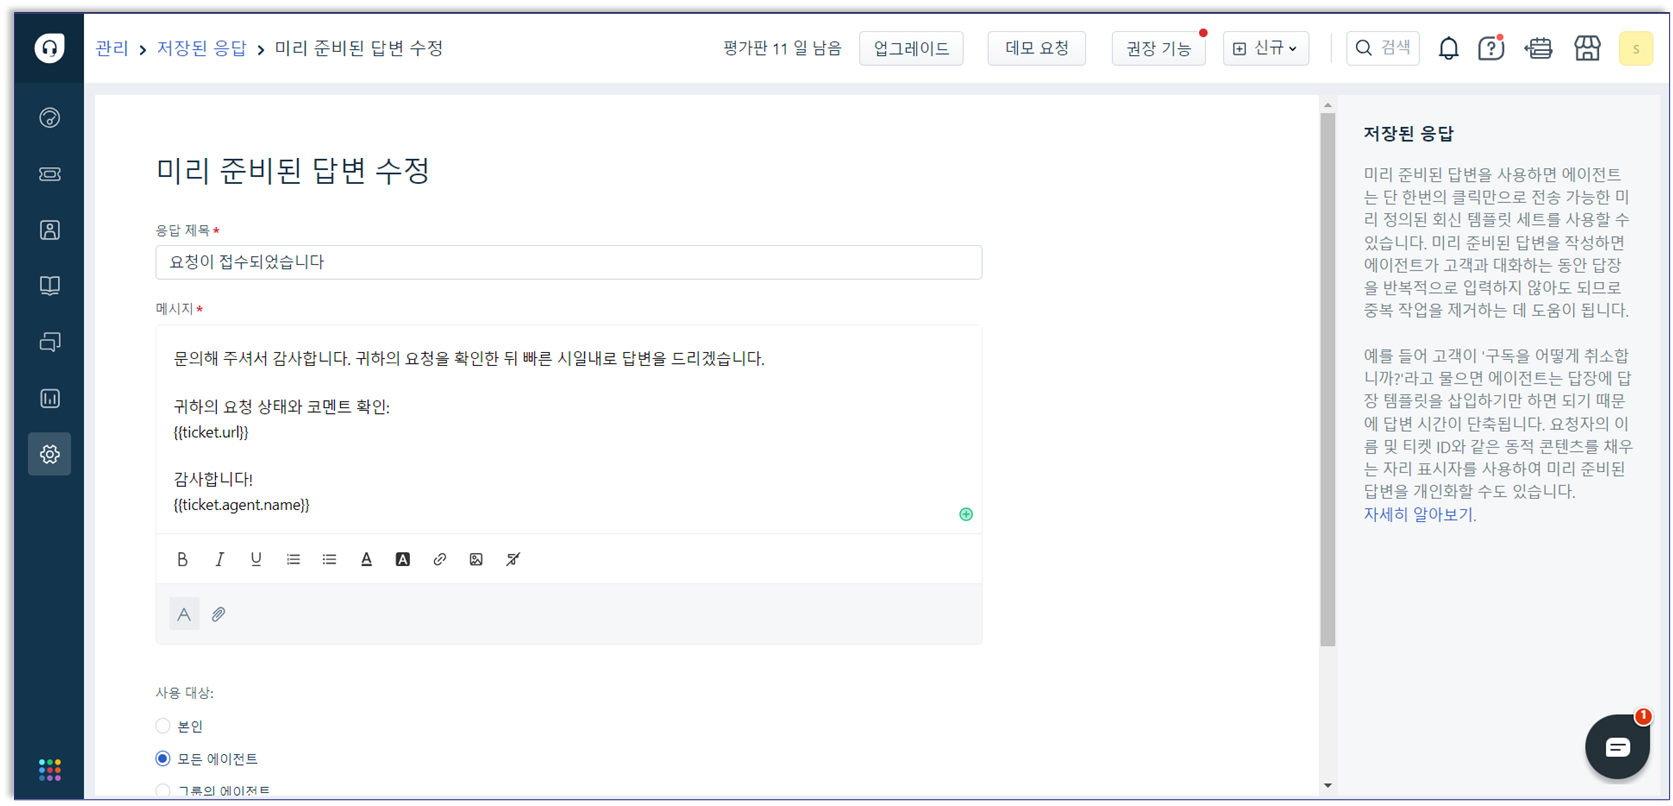Screen dimensions: 1673x806
Task: Click the 업그레이드 button
Action: (911, 48)
